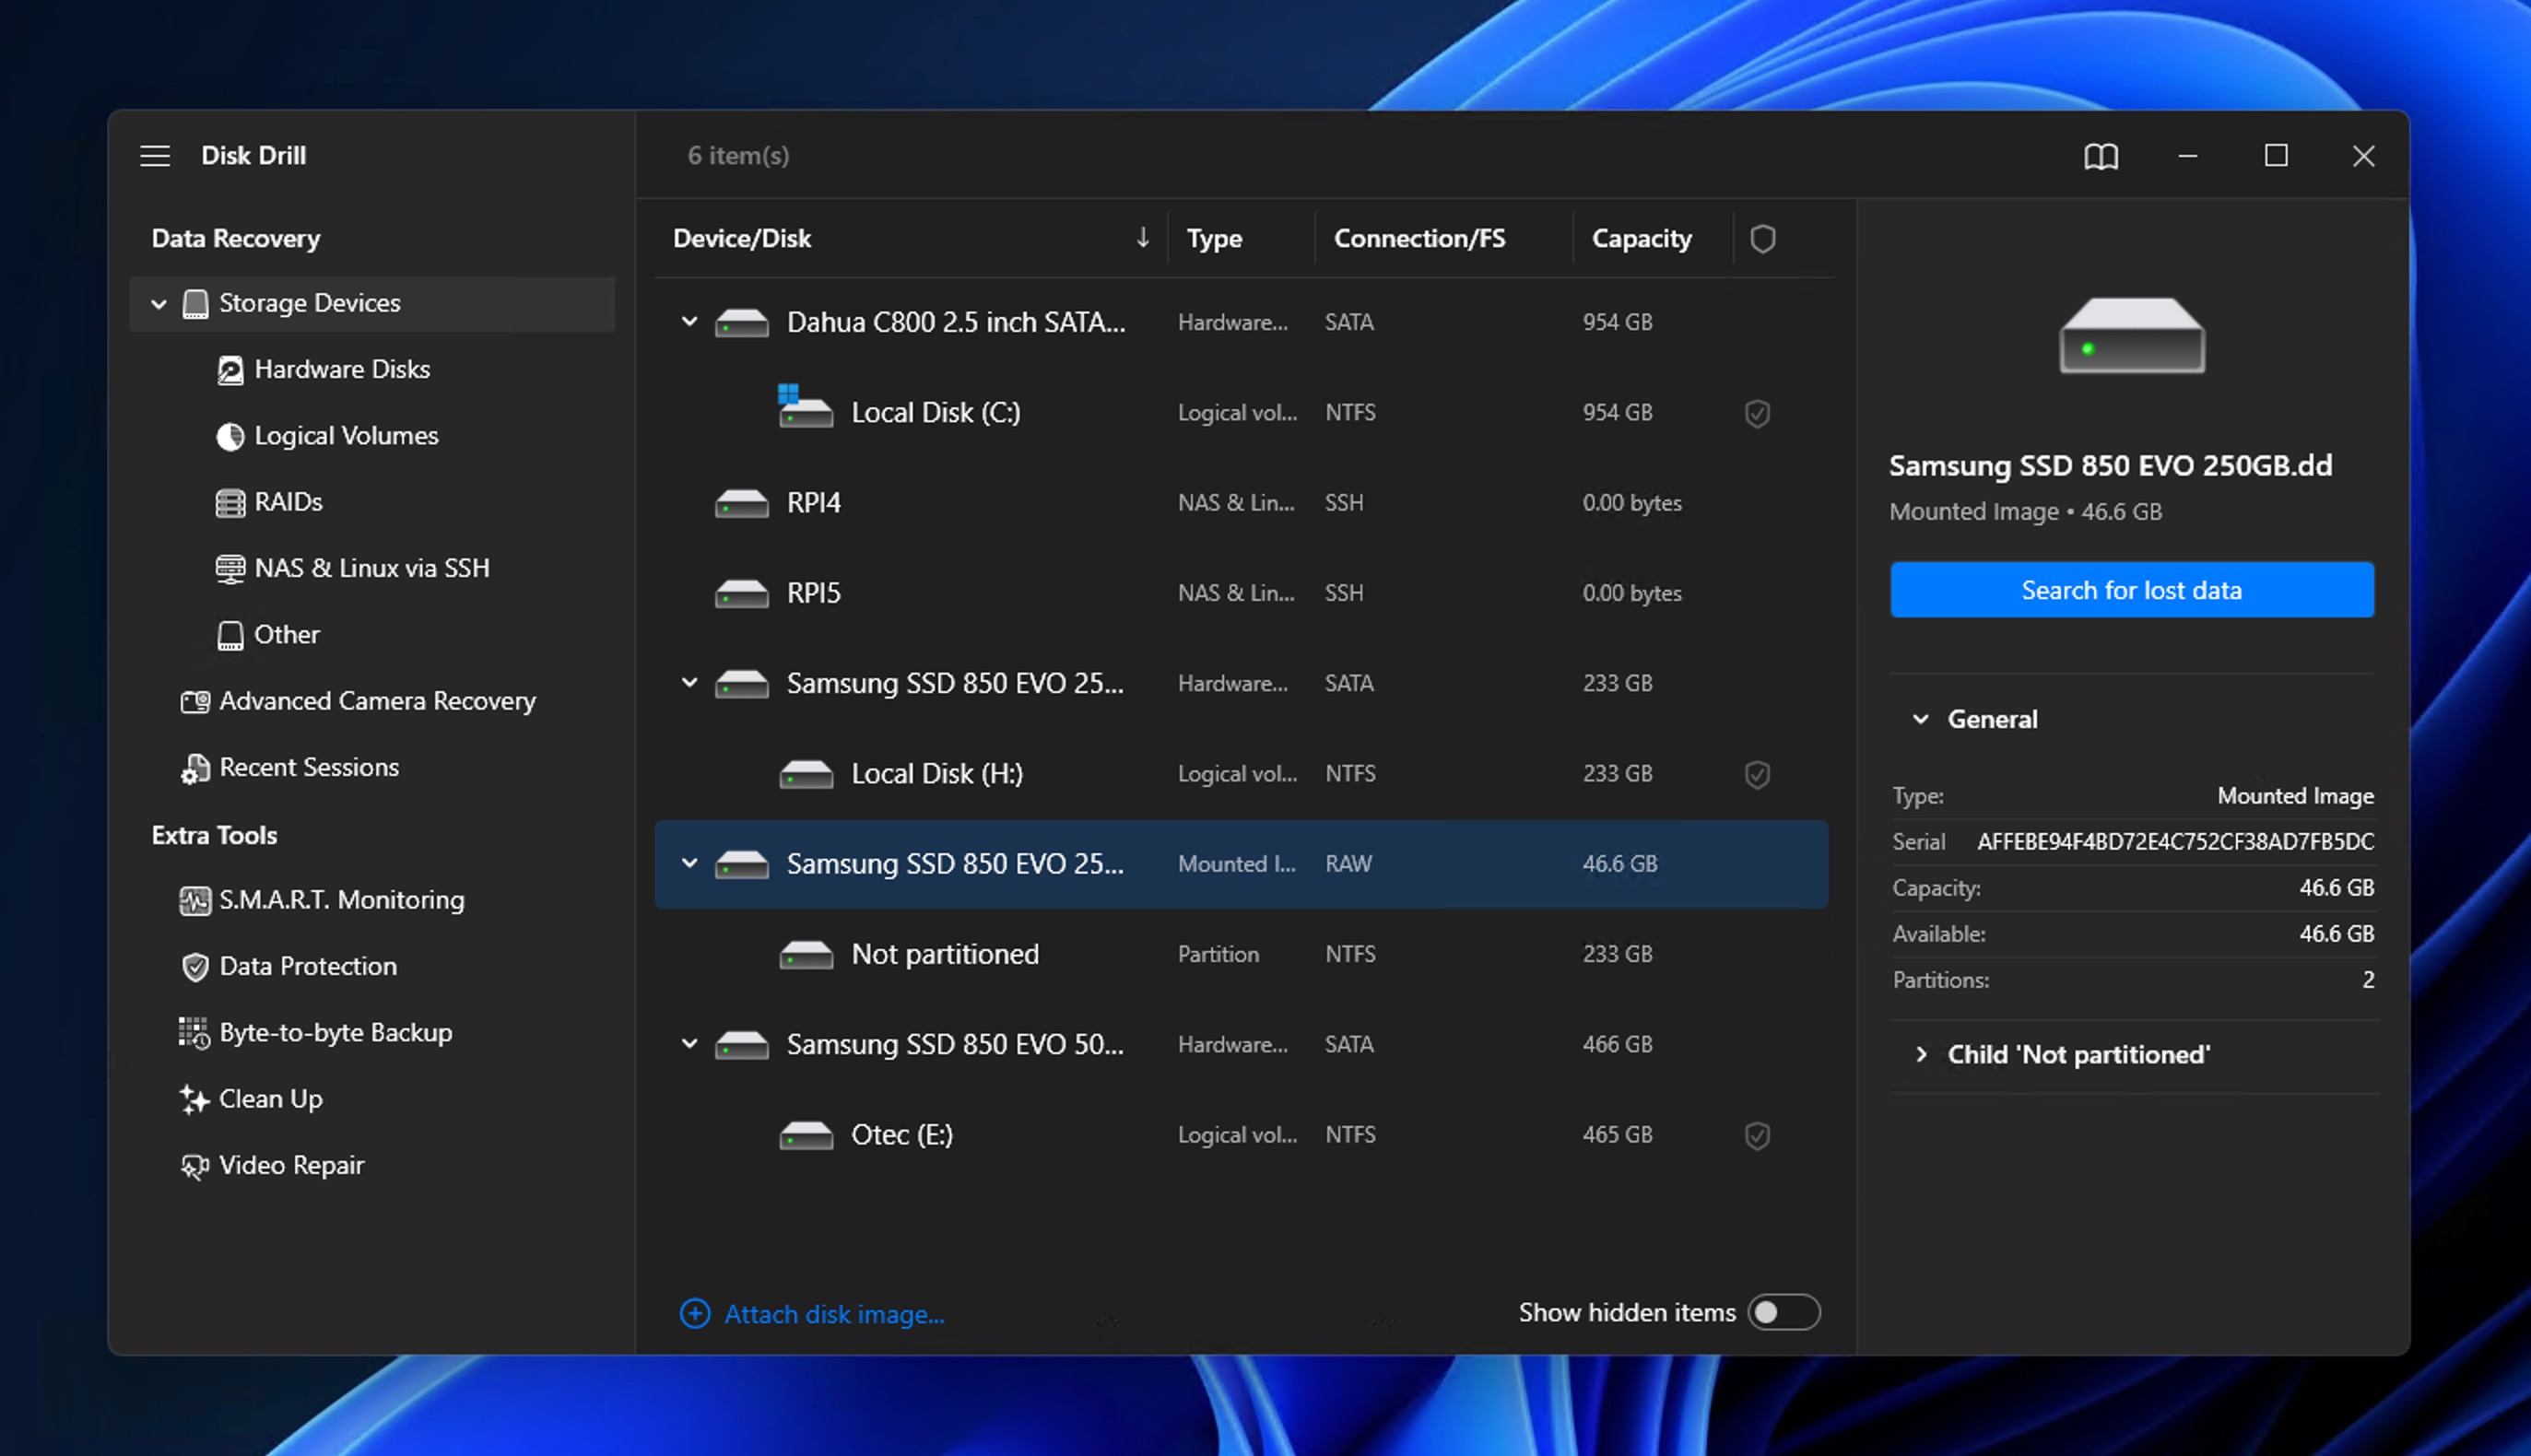Image resolution: width=2531 pixels, height=1456 pixels.
Task: Open the hamburger menu
Action: [x=155, y=156]
